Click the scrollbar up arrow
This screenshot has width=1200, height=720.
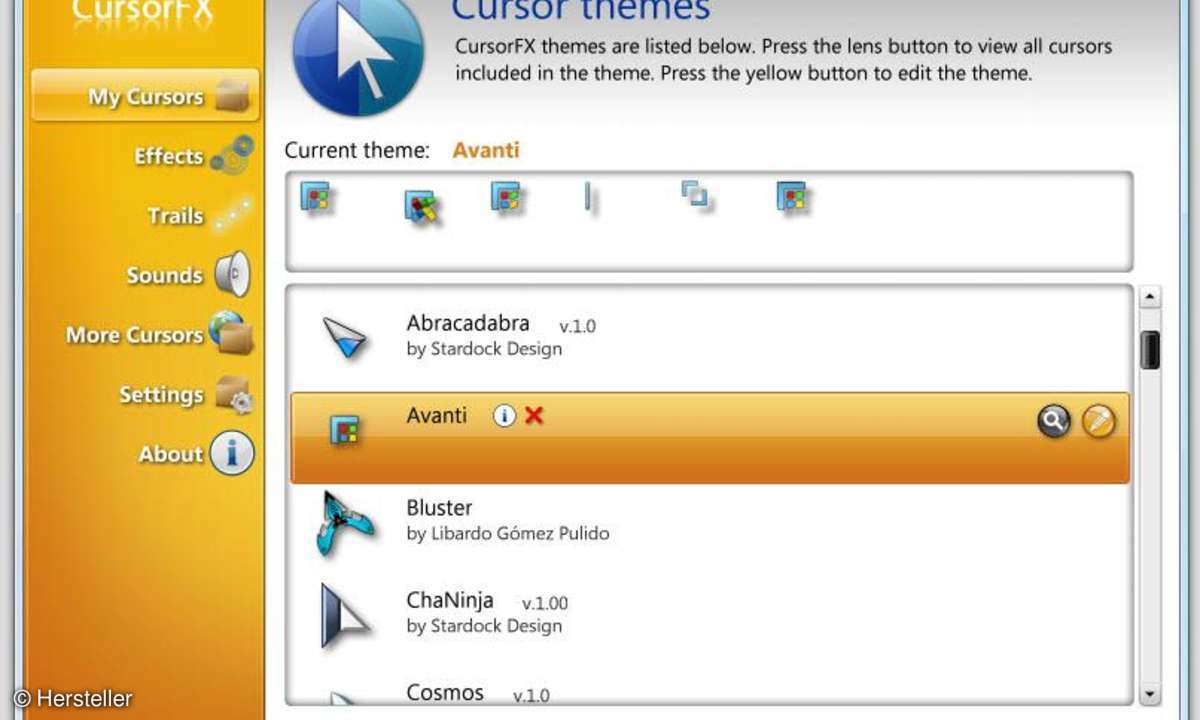[1150, 298]
